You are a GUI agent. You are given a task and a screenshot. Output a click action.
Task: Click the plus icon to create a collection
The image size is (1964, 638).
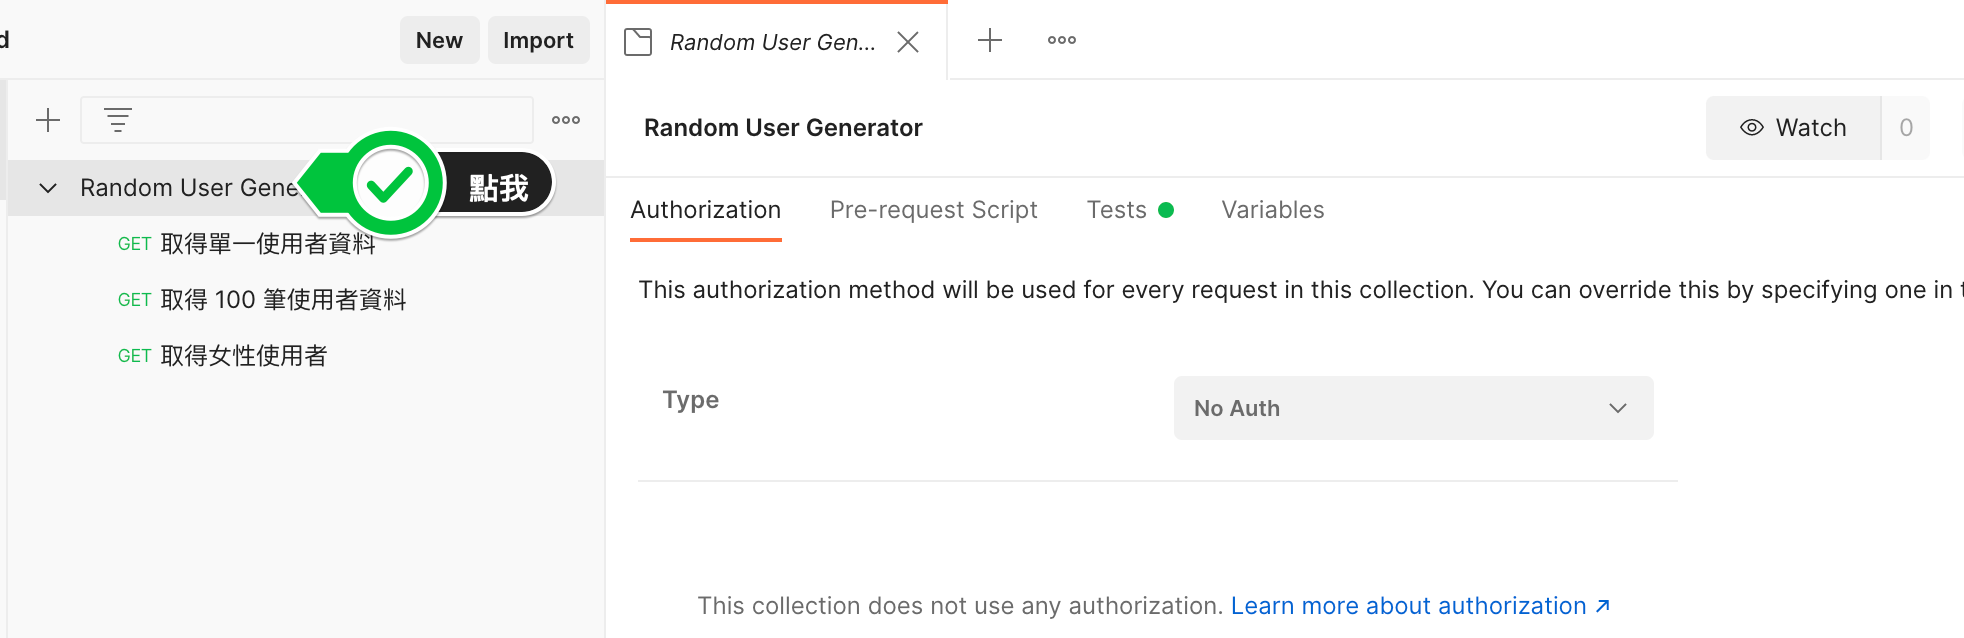[48, 121]
